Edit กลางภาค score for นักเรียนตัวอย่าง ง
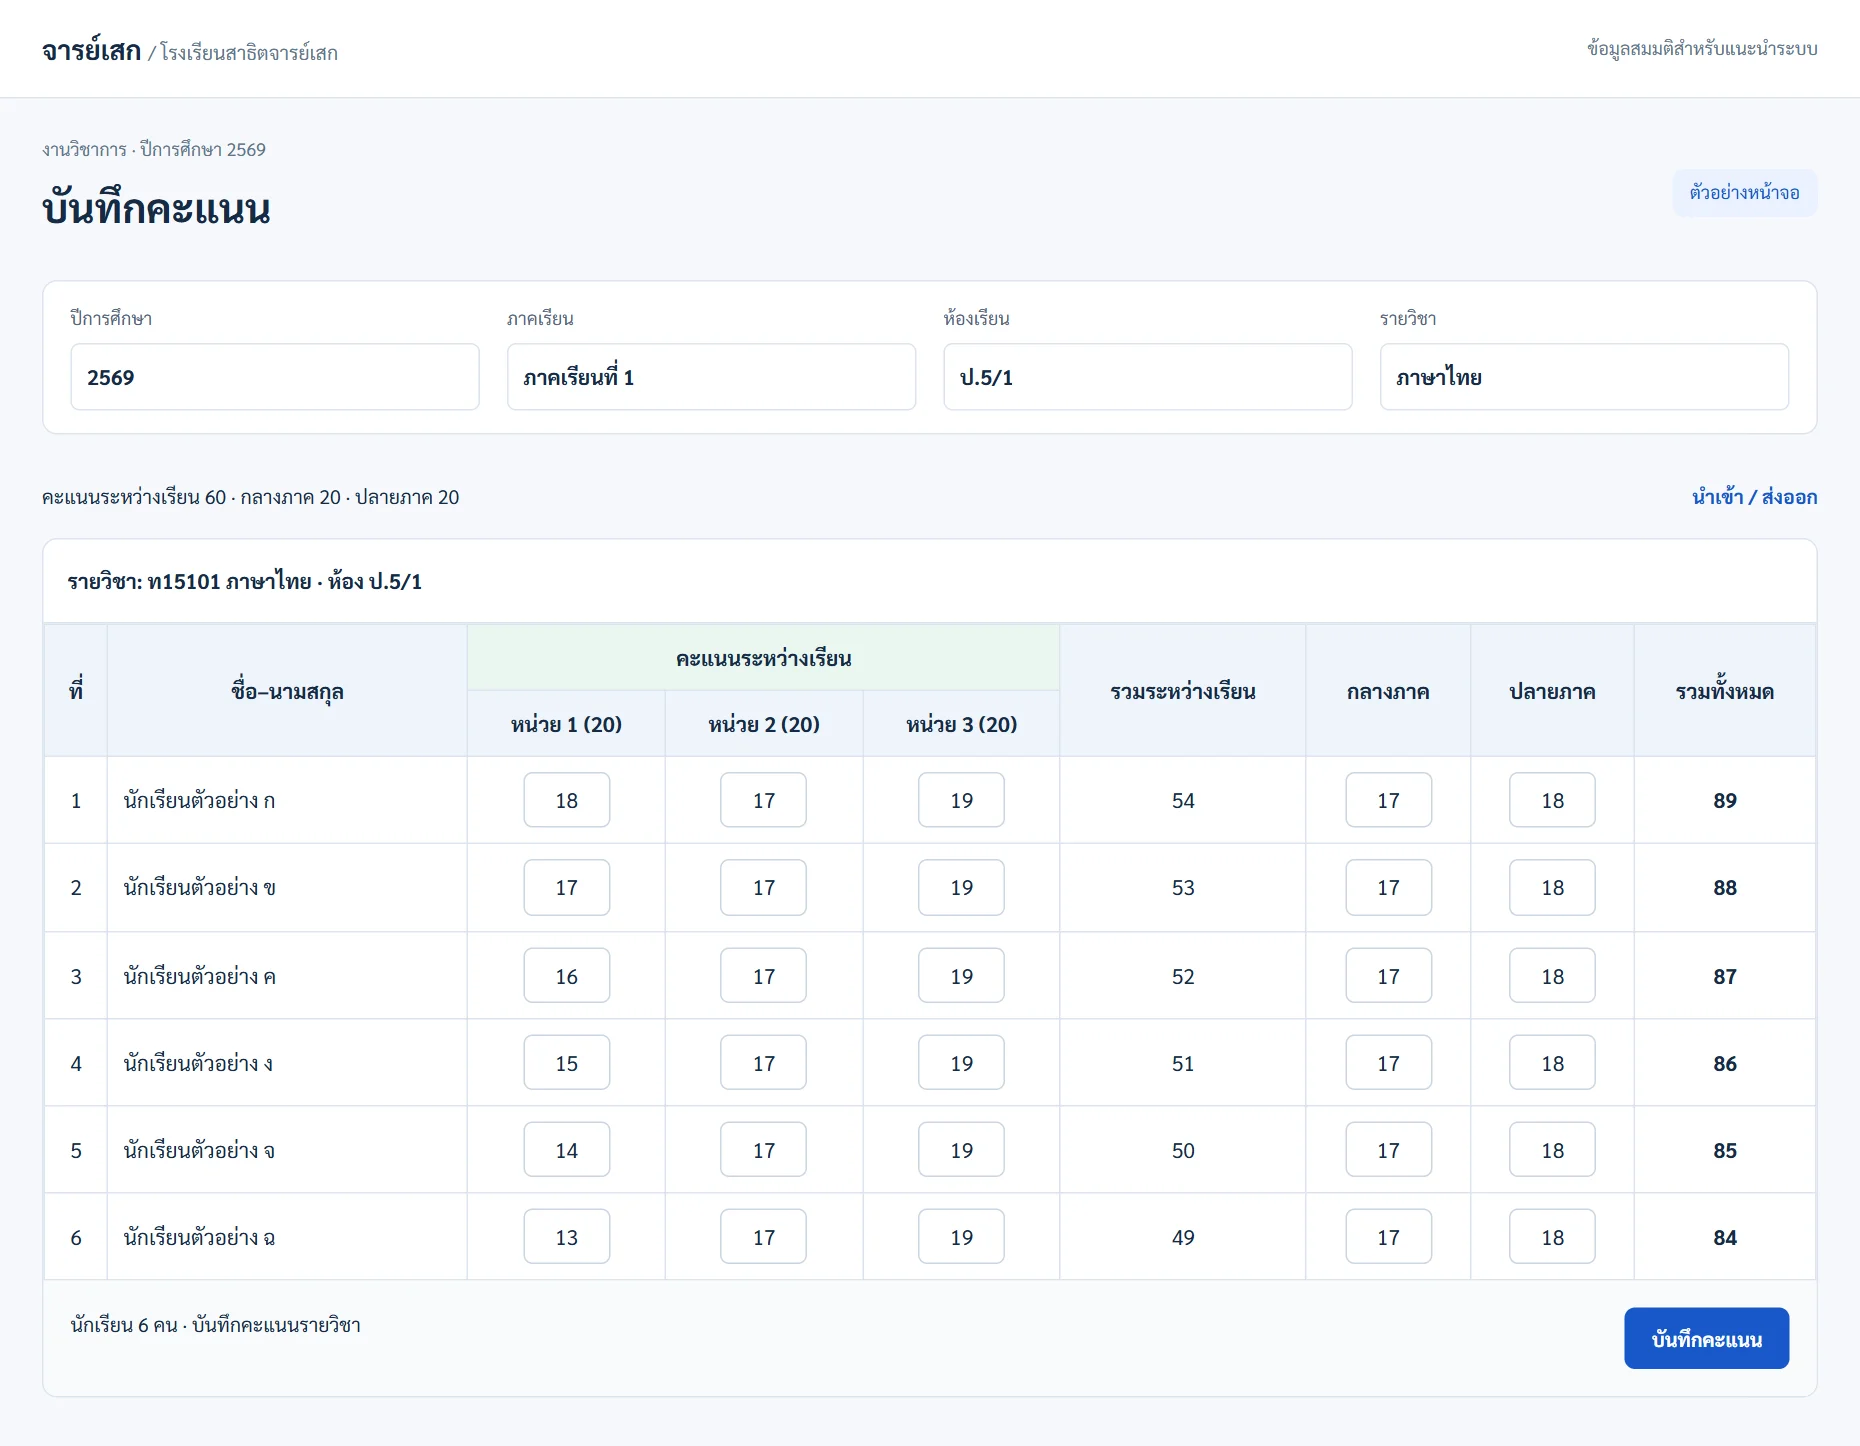Viewport: 1860px width, 1446px height. (x=1388, y=1063)
